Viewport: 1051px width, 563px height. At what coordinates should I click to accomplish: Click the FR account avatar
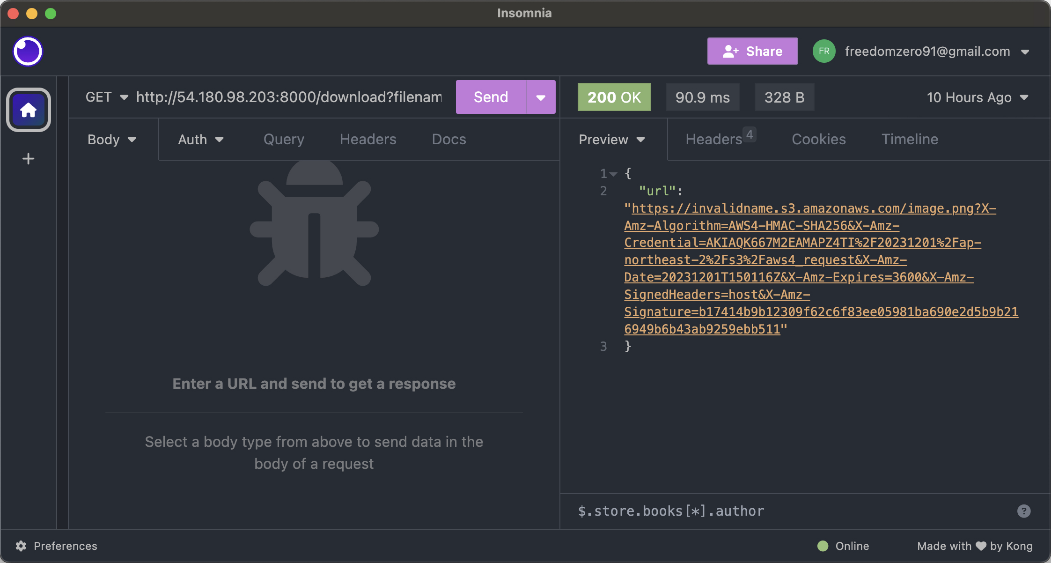824,52
